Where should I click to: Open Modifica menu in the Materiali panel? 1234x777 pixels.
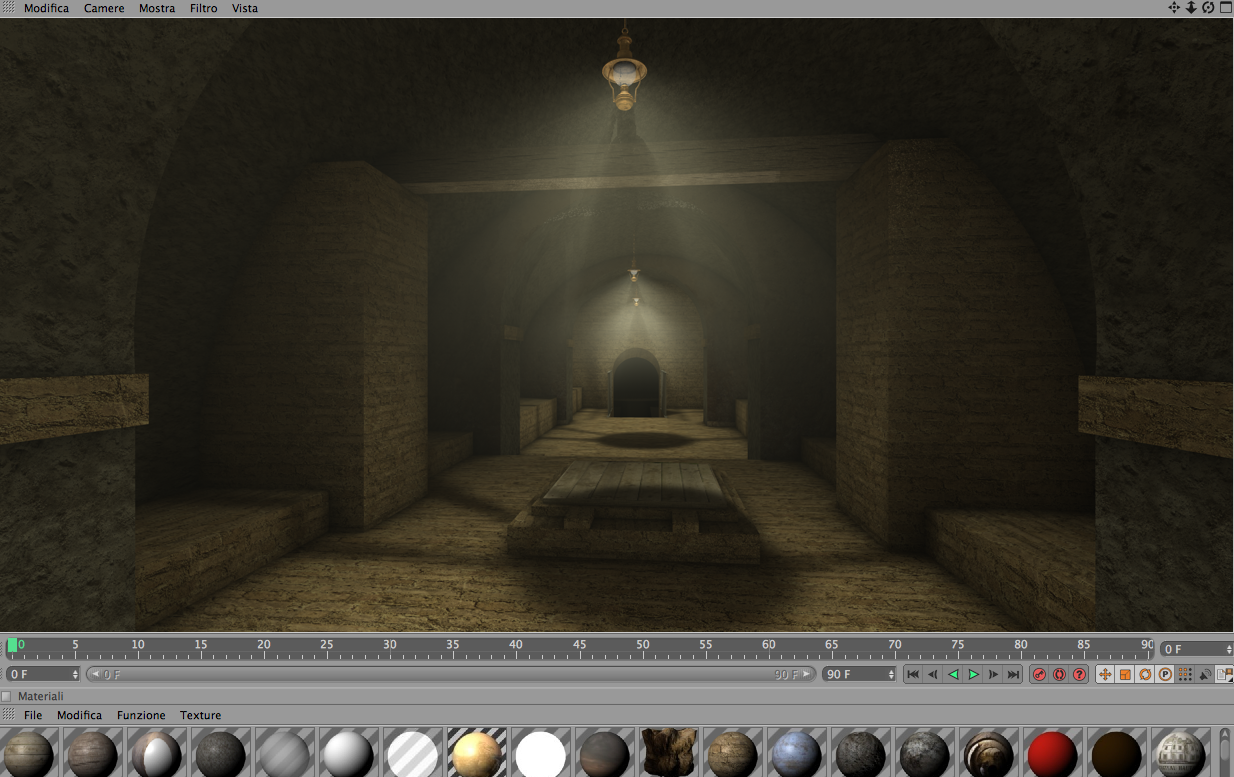point(79,715)
